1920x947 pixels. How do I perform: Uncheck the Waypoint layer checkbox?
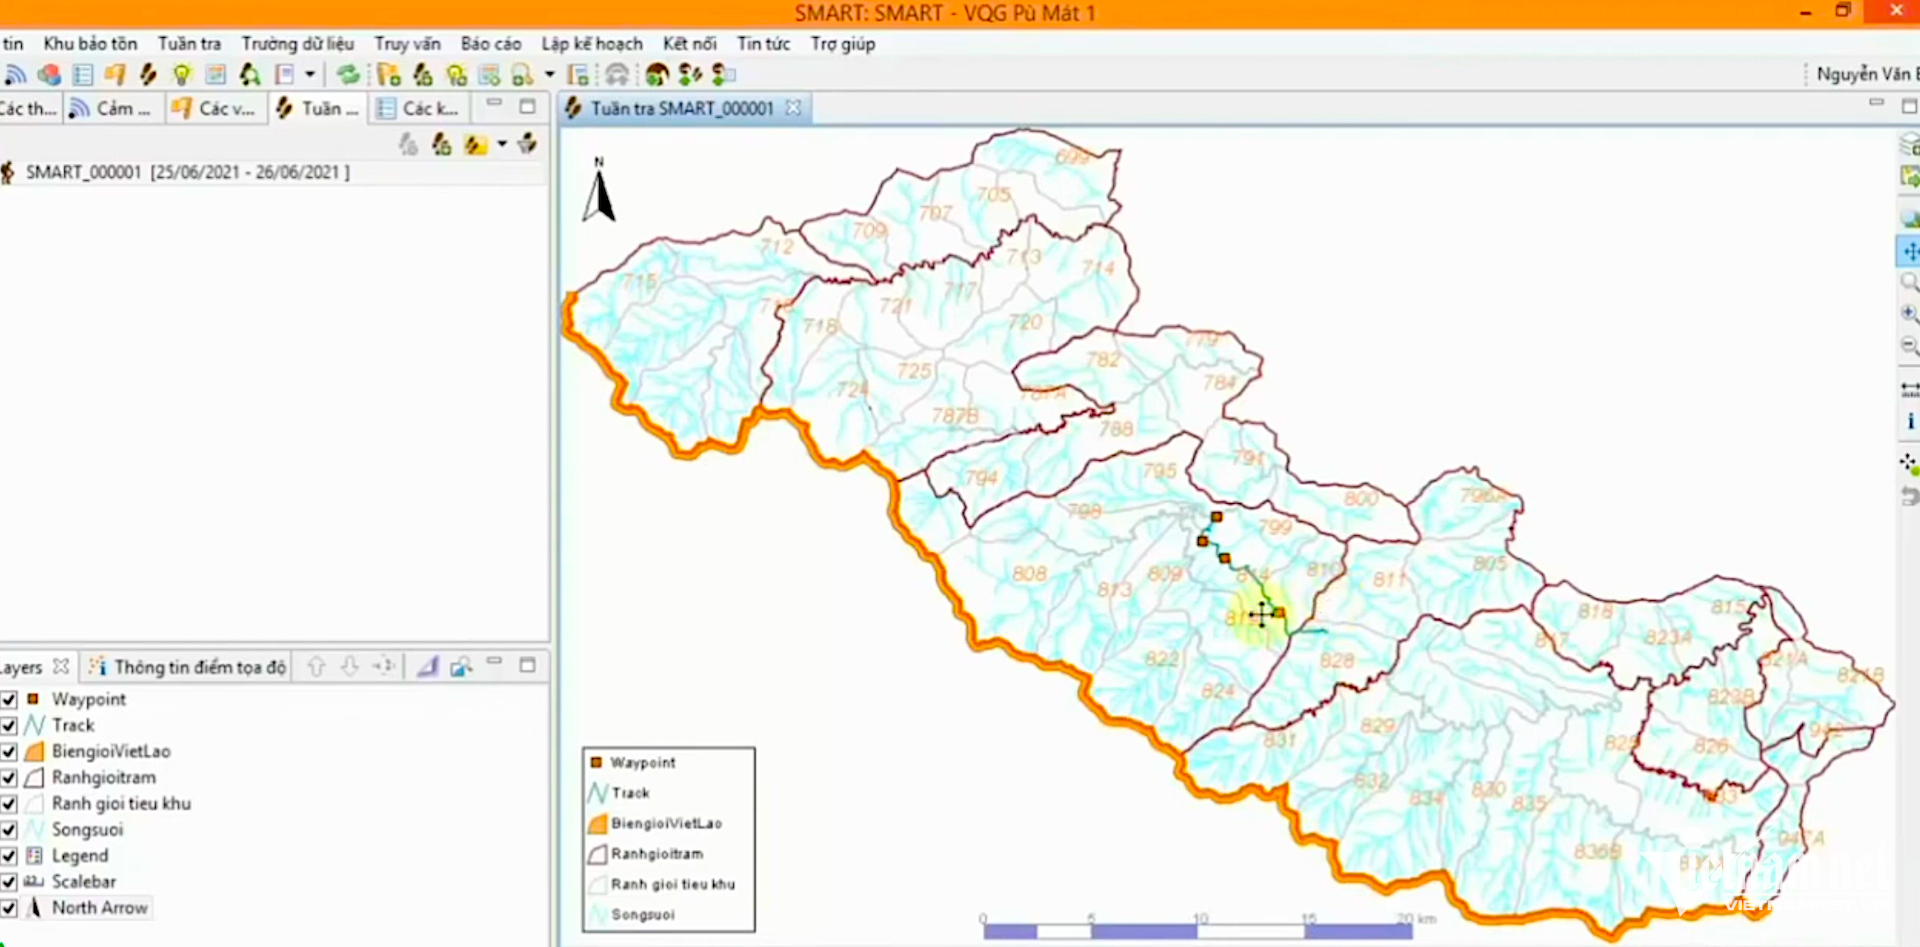tap(9, 700)
